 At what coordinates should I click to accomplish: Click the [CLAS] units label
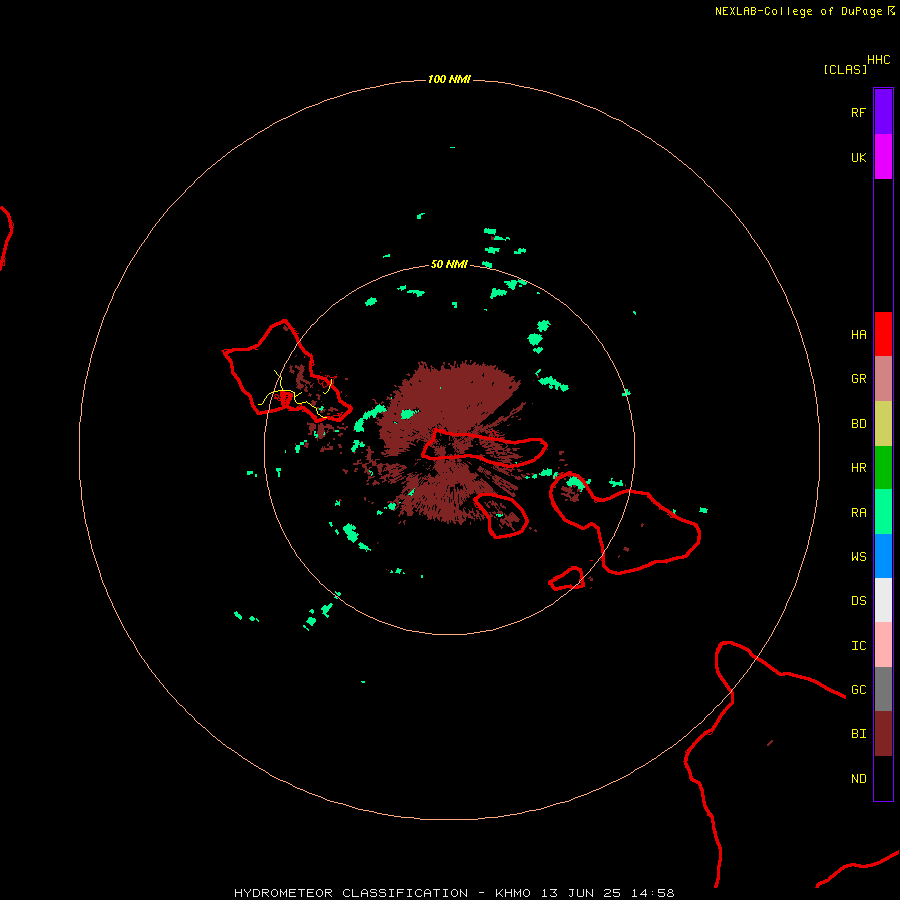[845, 70]
